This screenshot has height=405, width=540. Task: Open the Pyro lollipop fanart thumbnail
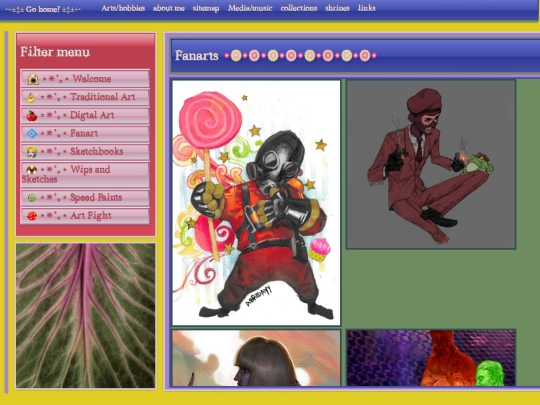[x=256, y=203]
